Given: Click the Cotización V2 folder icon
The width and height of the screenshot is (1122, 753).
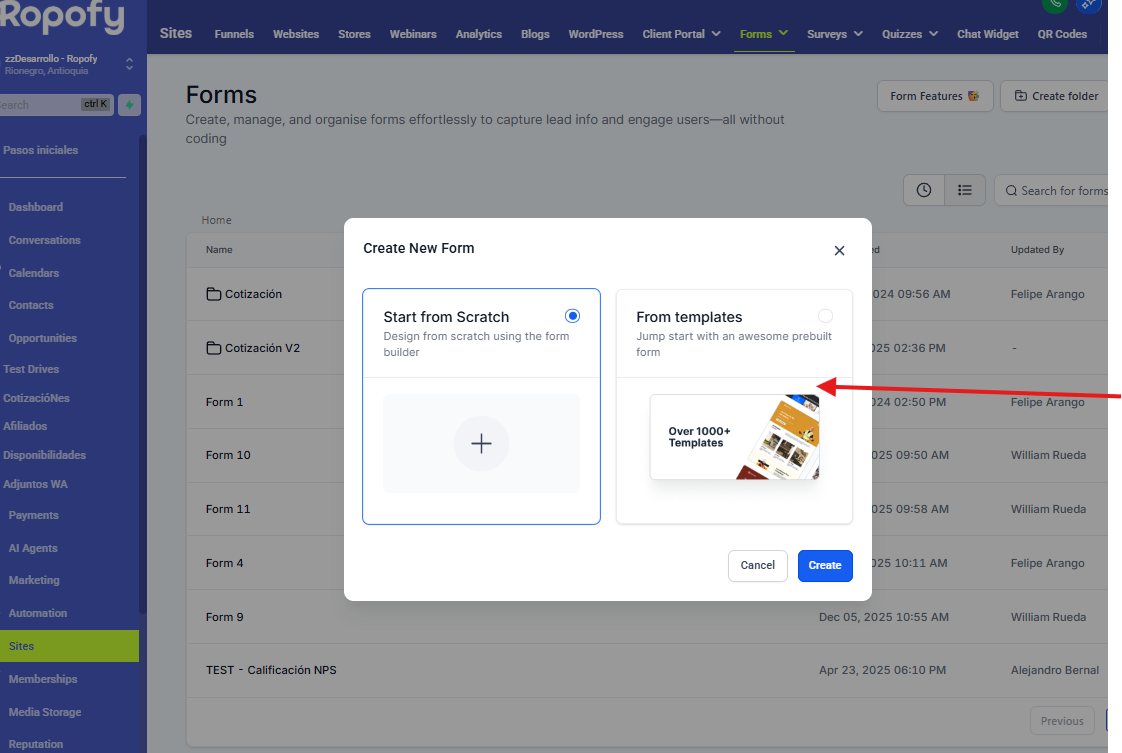Looking at the screenshot, I should pyautogui.click(x=213, y=348).
